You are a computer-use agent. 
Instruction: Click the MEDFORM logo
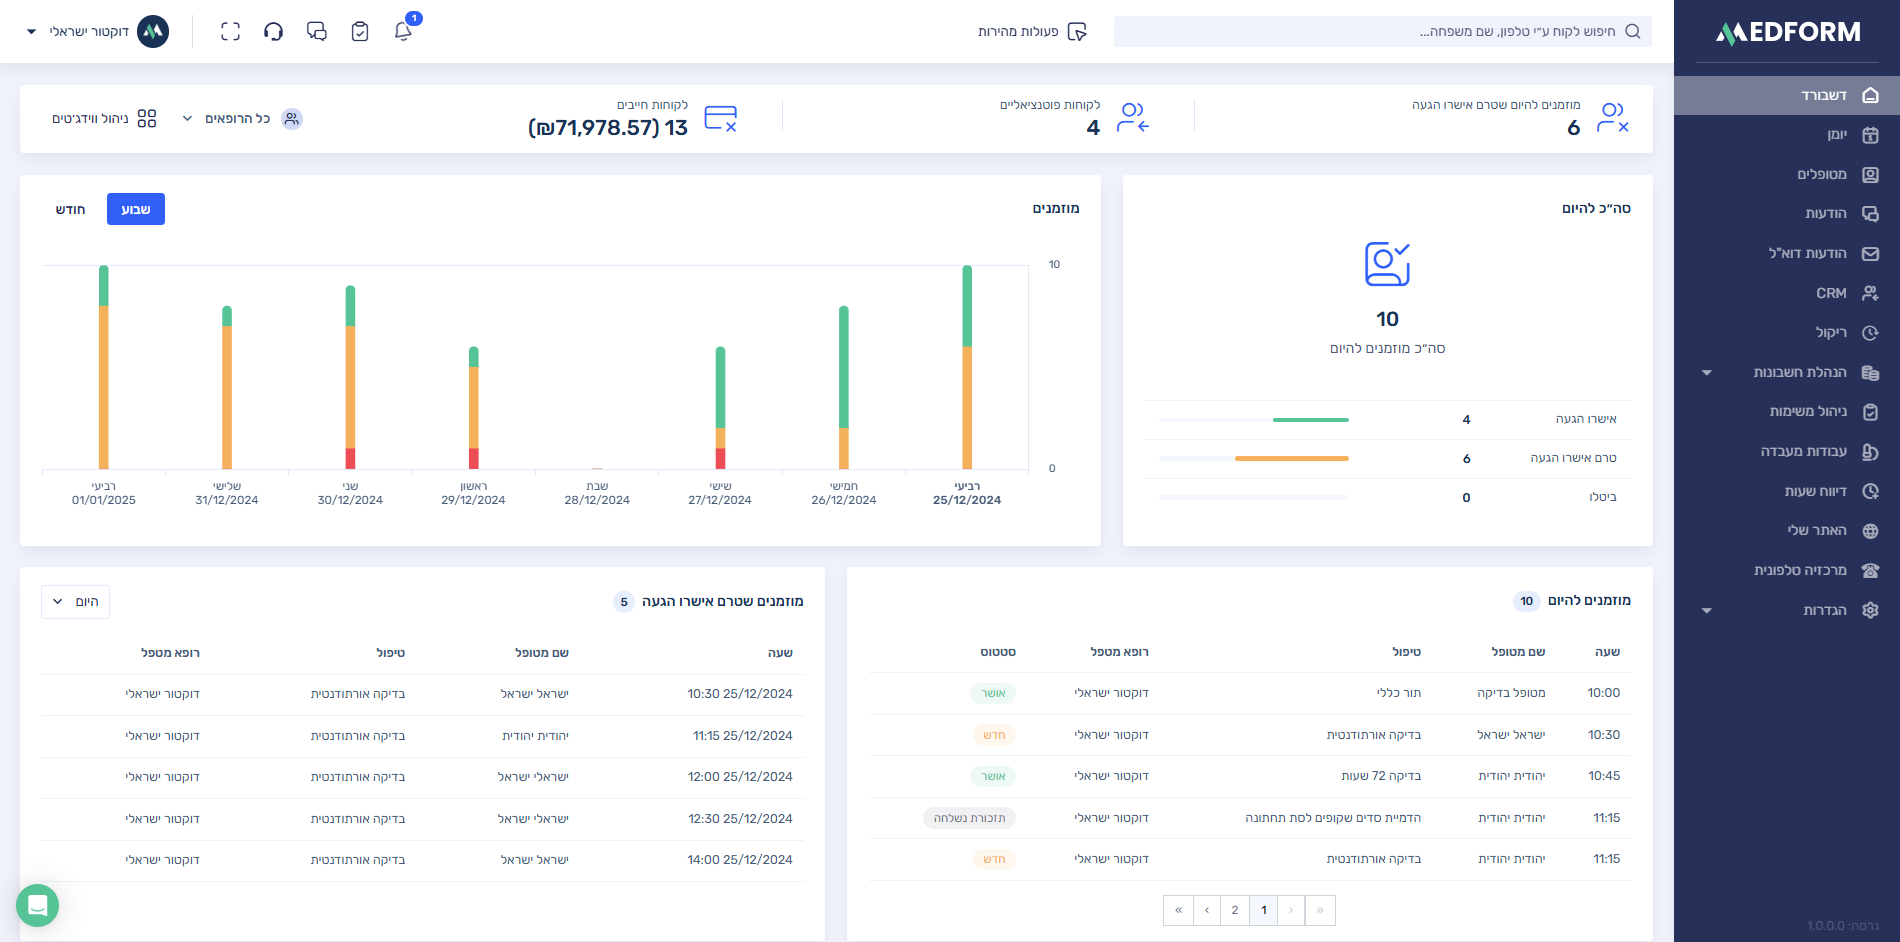click(1788, 32)
